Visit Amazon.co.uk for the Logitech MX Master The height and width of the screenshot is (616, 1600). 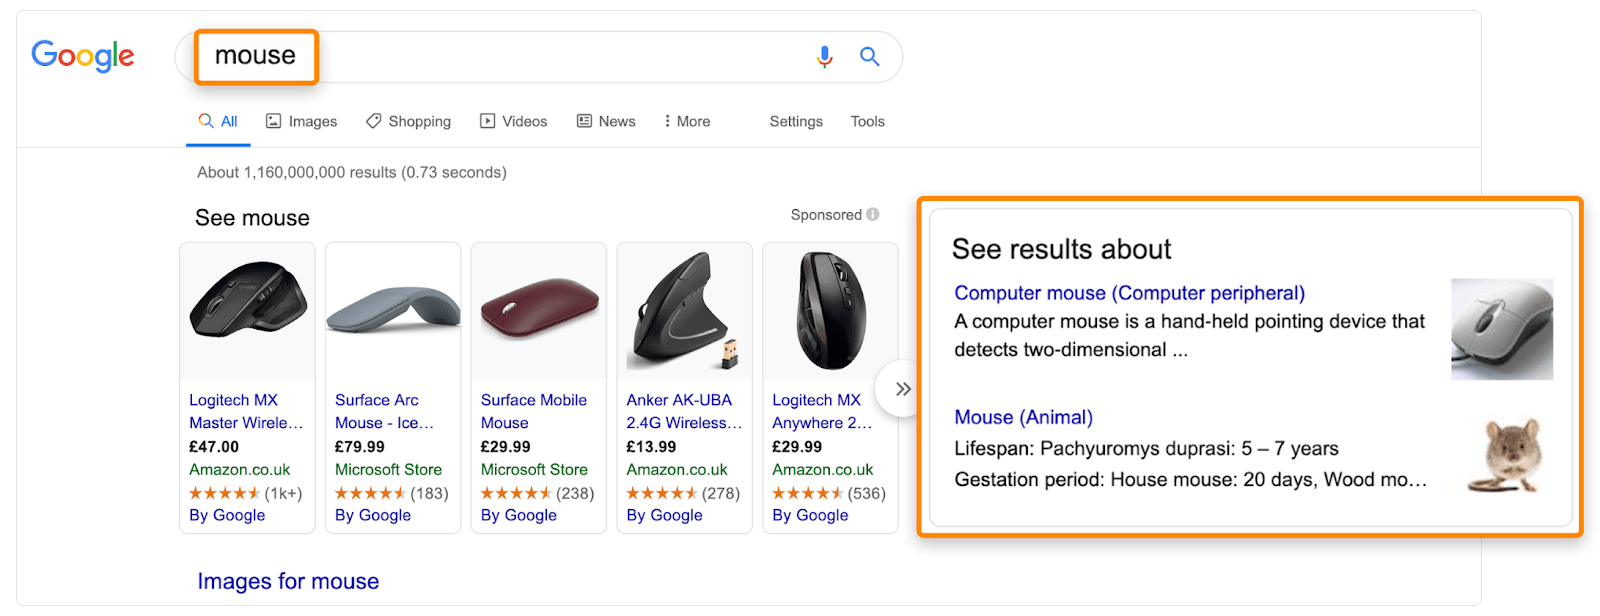tap(238, 470)
